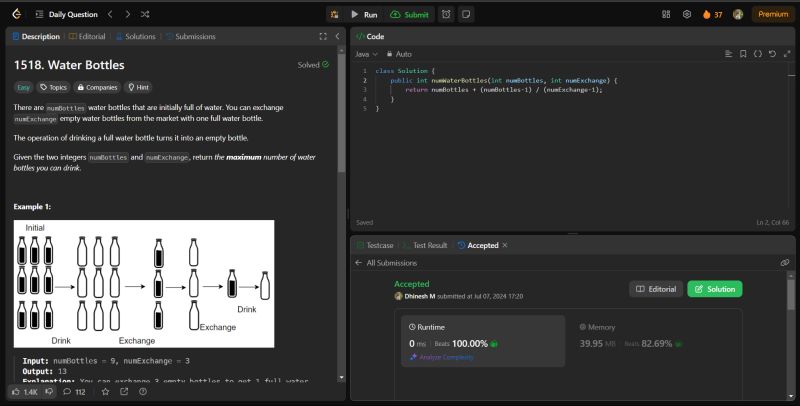Open the Java language dropdown

(x=365, y=53)
